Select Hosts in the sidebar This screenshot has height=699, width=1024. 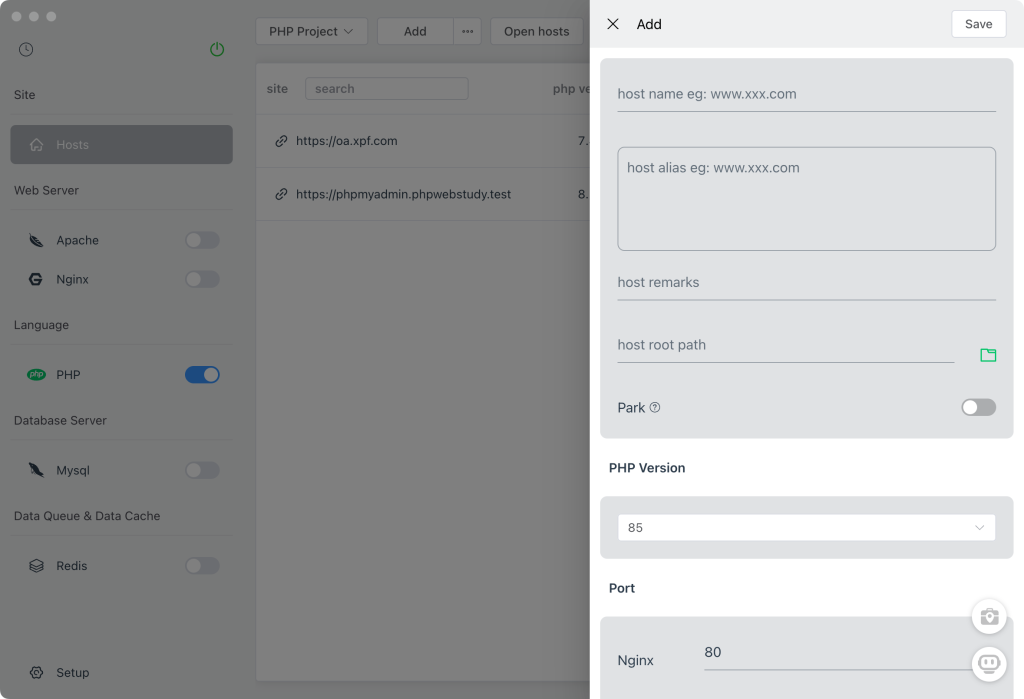(x=121, y=144)
